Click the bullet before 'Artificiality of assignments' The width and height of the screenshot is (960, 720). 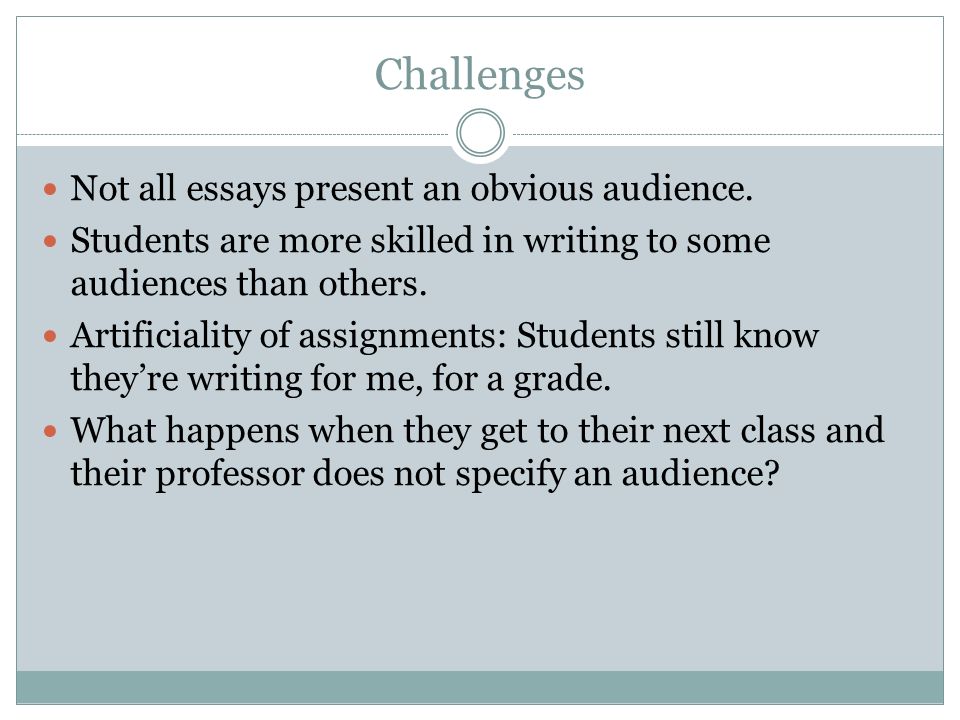[x=51, y=336]
